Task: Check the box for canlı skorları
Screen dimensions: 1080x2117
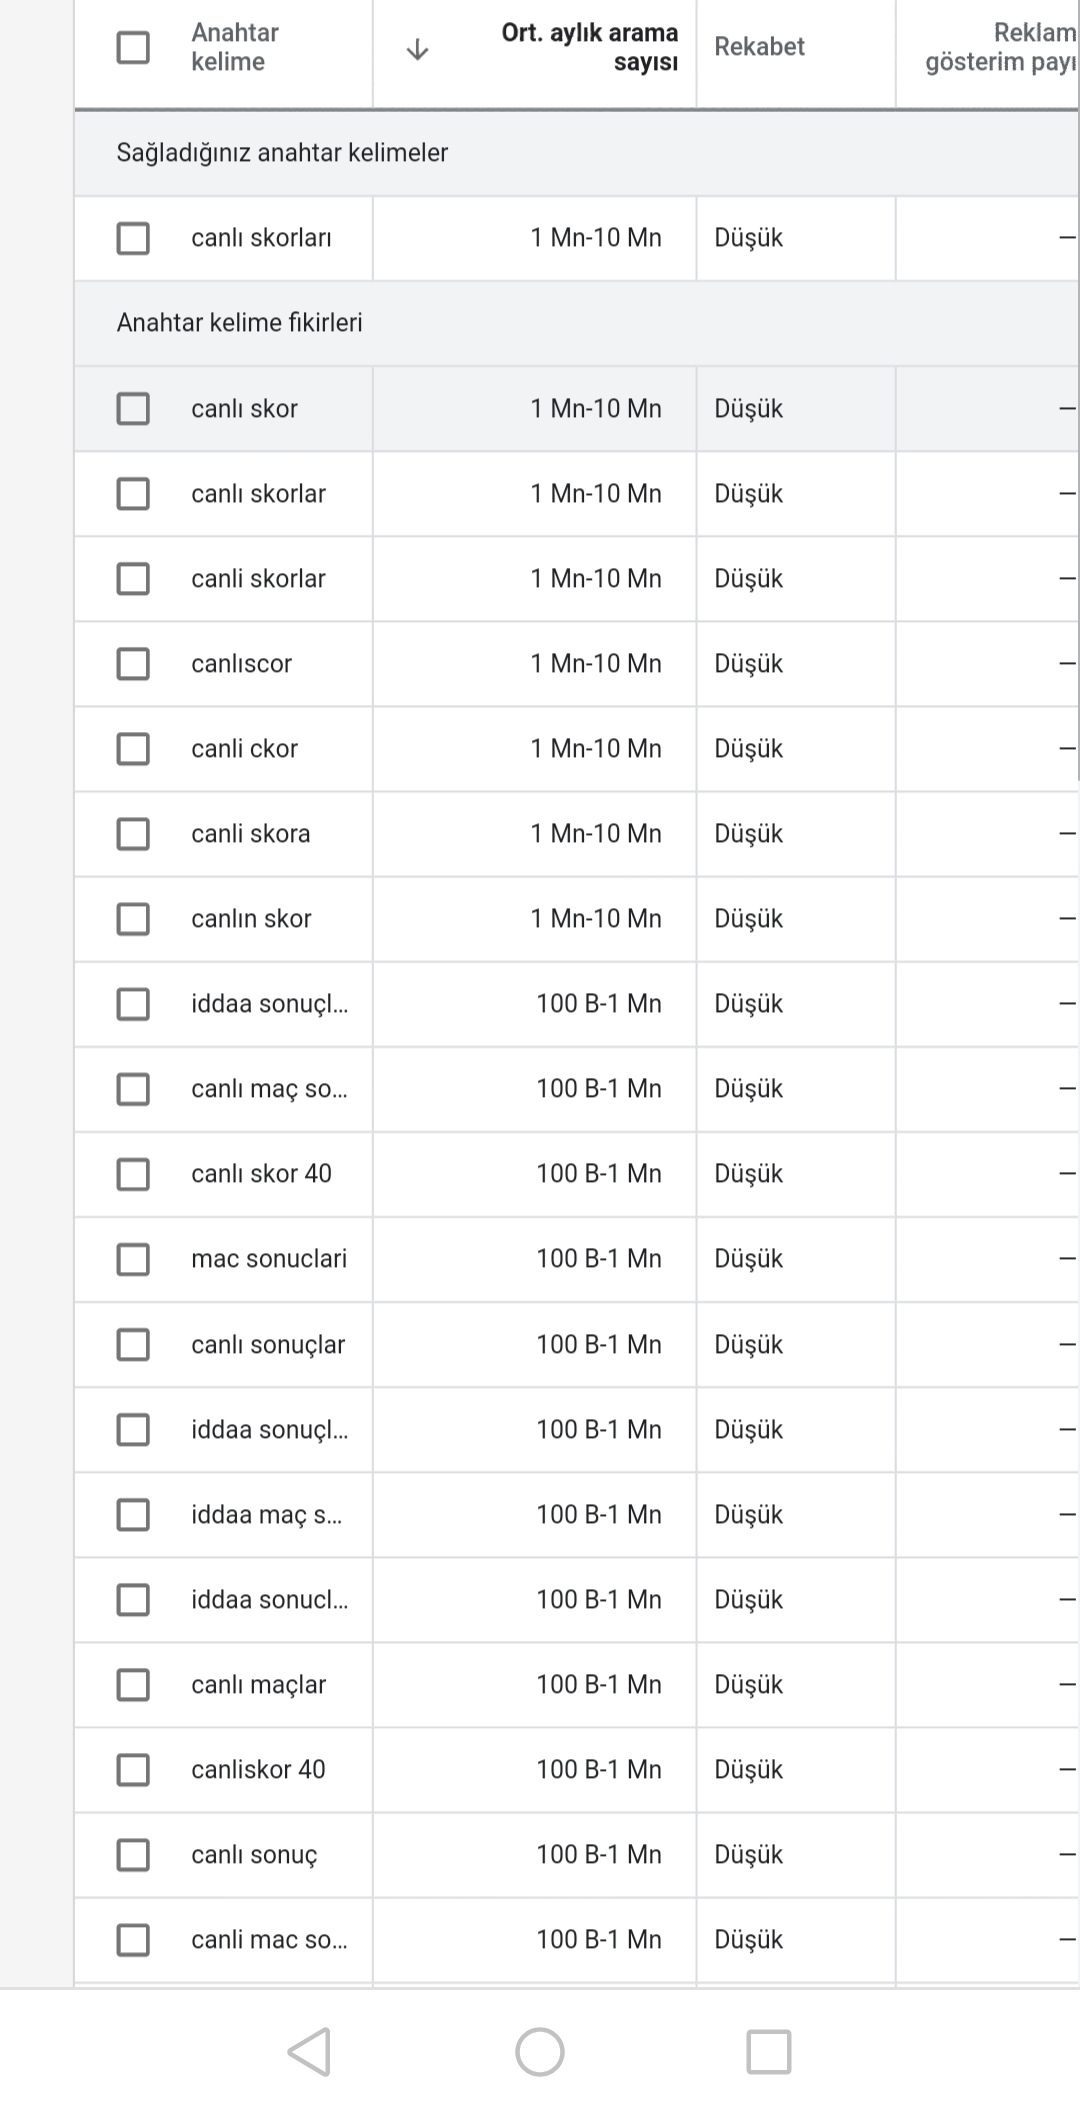Action: point(133,238)
